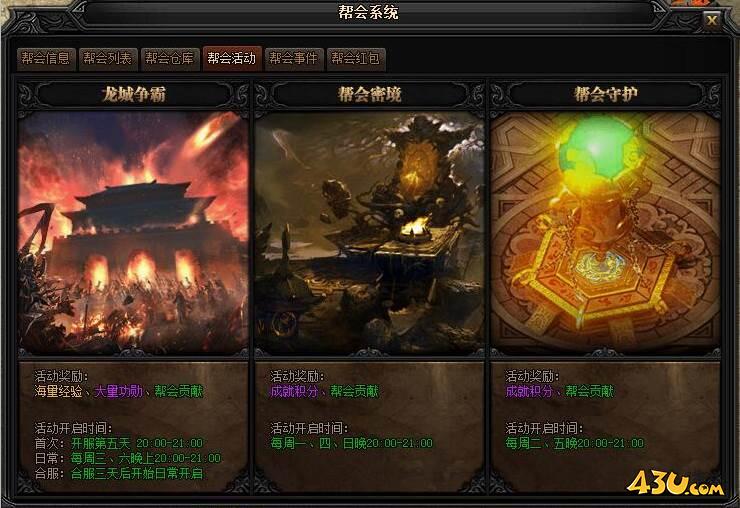Click the 帮会守护 title header
Screen dimensions: 740x508
tap(605, 94)
